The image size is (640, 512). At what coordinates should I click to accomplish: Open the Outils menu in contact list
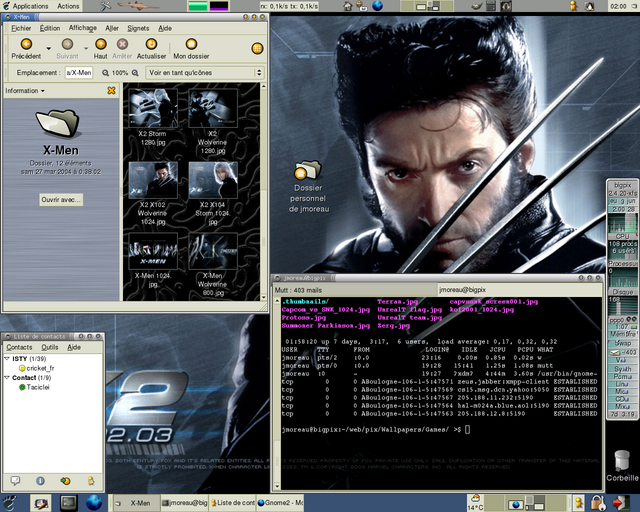pyautogui.click(x=50, y=347)
